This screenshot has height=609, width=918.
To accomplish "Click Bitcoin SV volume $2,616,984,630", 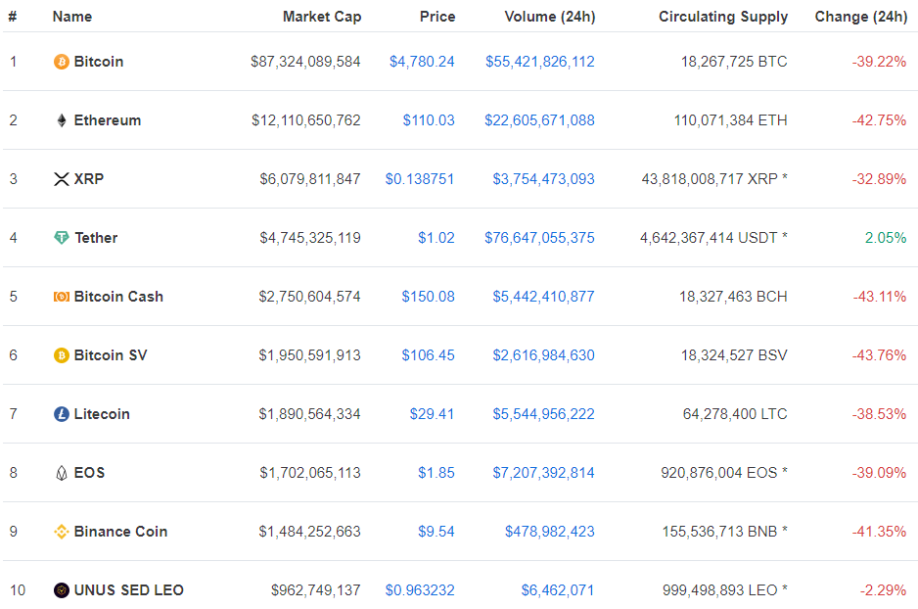I will 543,355.
